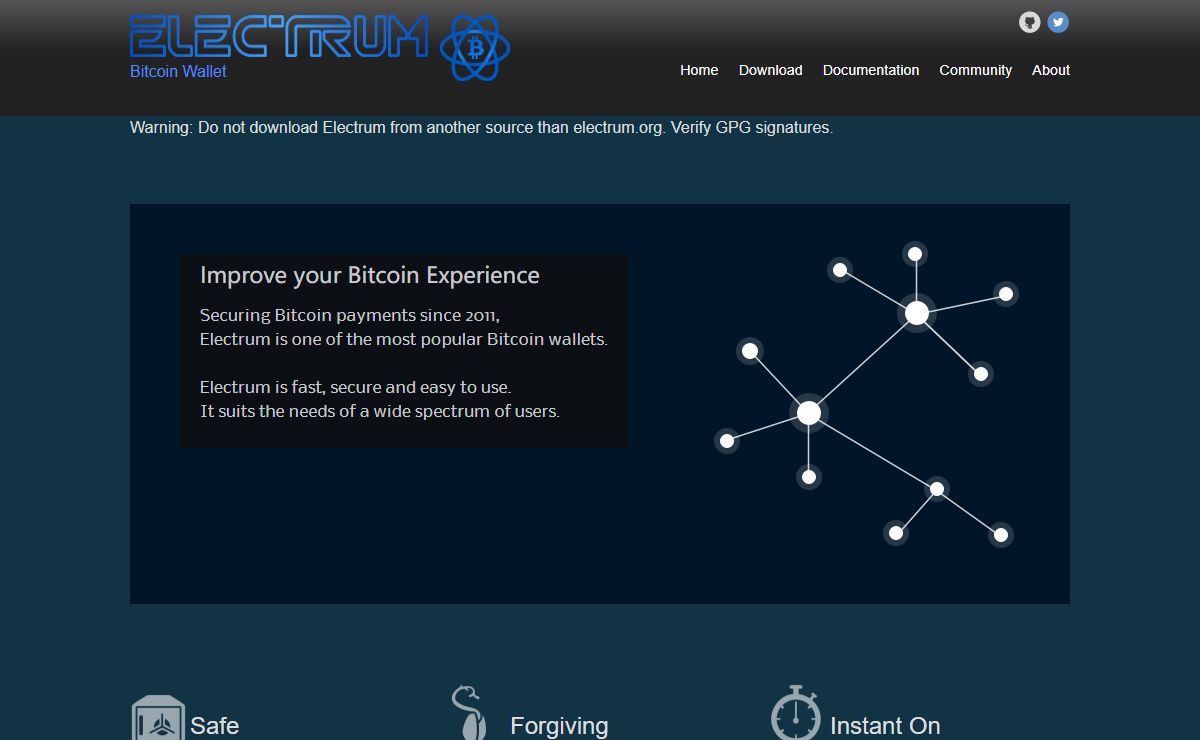Image resolution: width=1200 pixels, height=740 pixels.
Task: Open the Download page
Action: [x=770, y=70]
